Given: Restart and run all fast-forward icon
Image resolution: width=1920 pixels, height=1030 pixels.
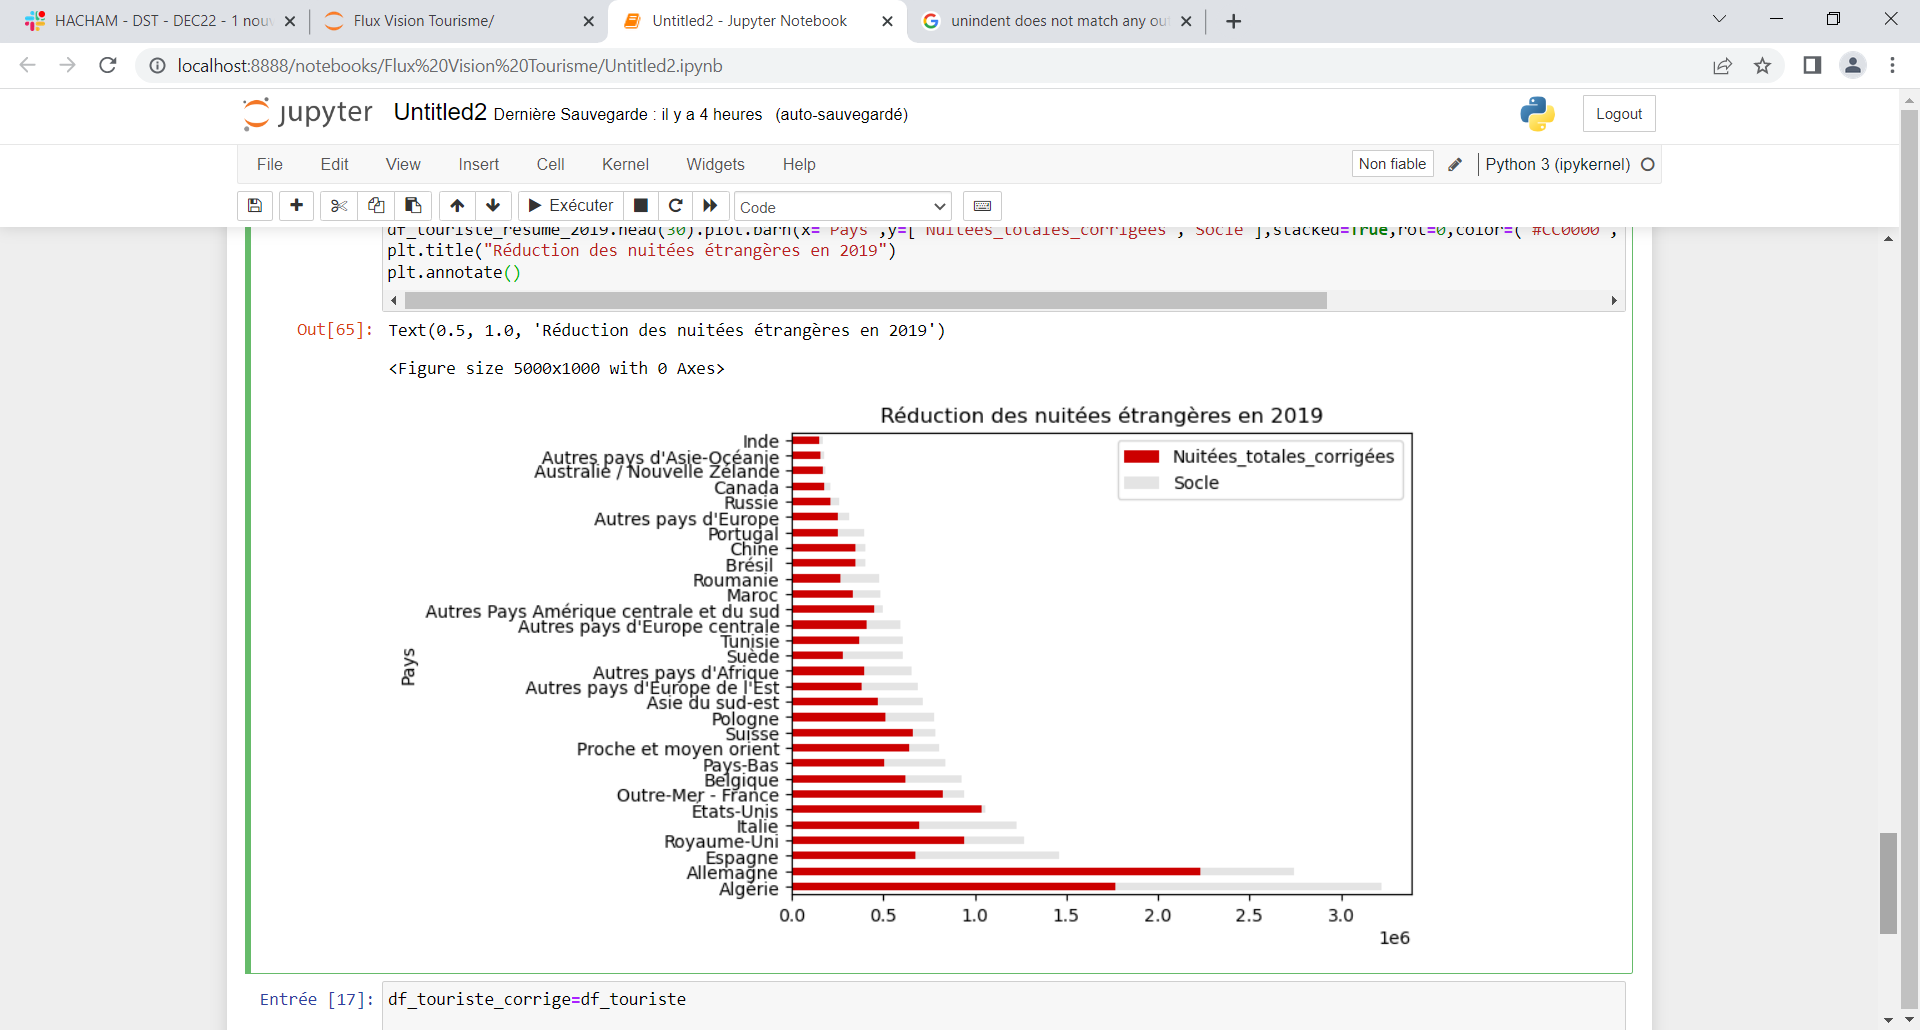Looking at the screenshot, I should (710, 206).
